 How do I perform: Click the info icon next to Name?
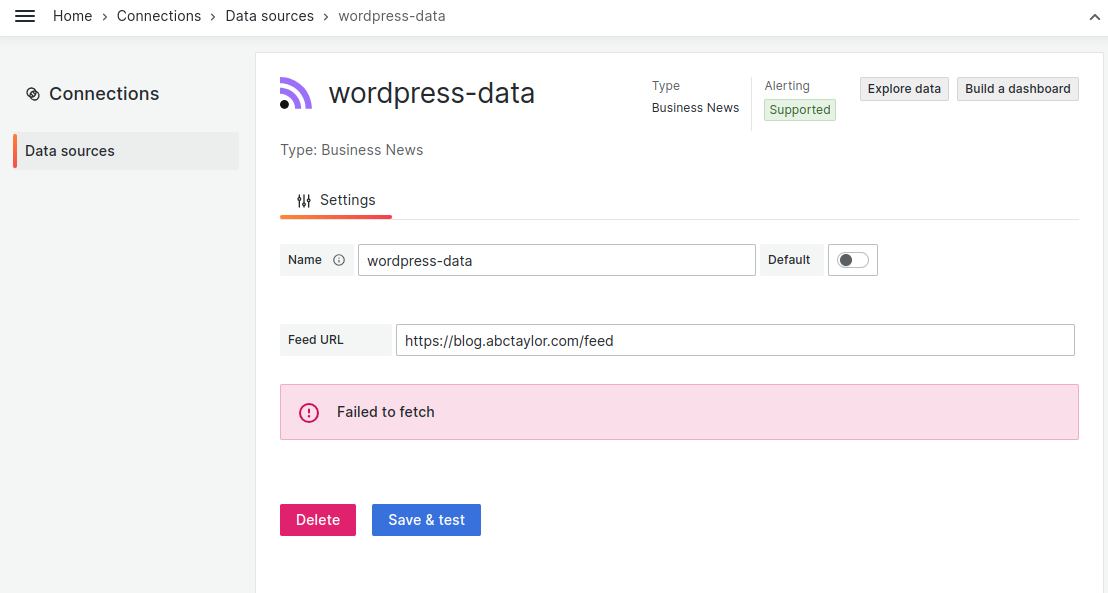click(339, 260)
